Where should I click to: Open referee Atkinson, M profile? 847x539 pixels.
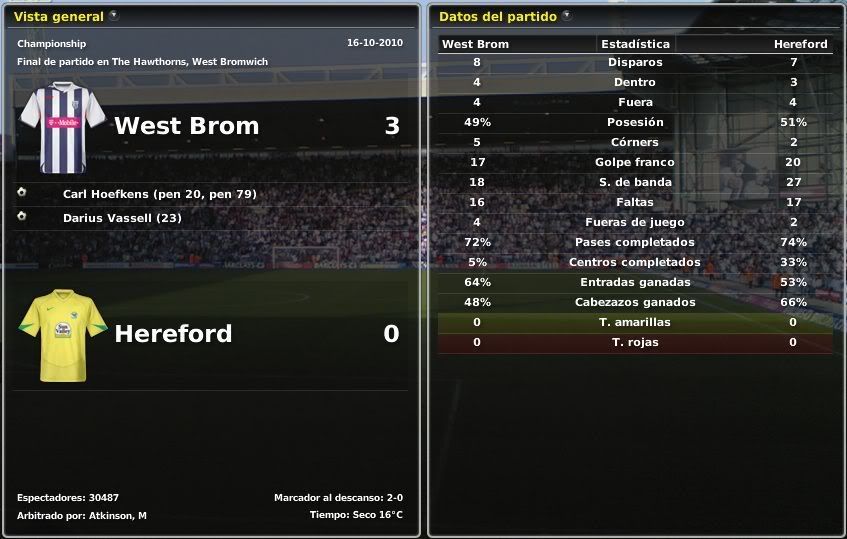click(x=113, y=515)
